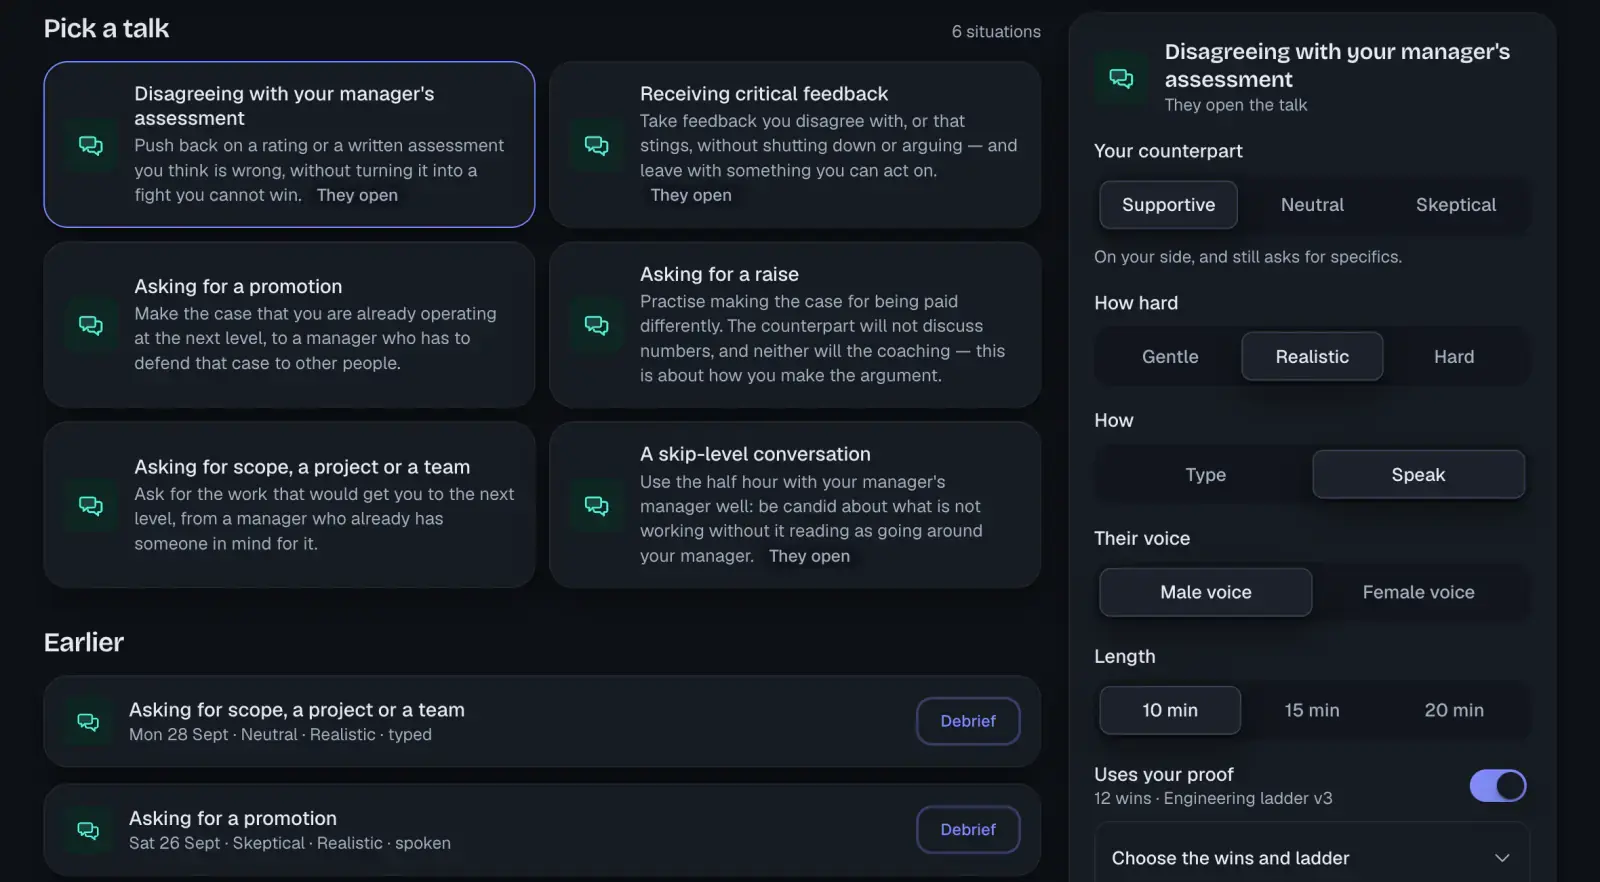Click the '6 situations' count text

click(996, 32)
